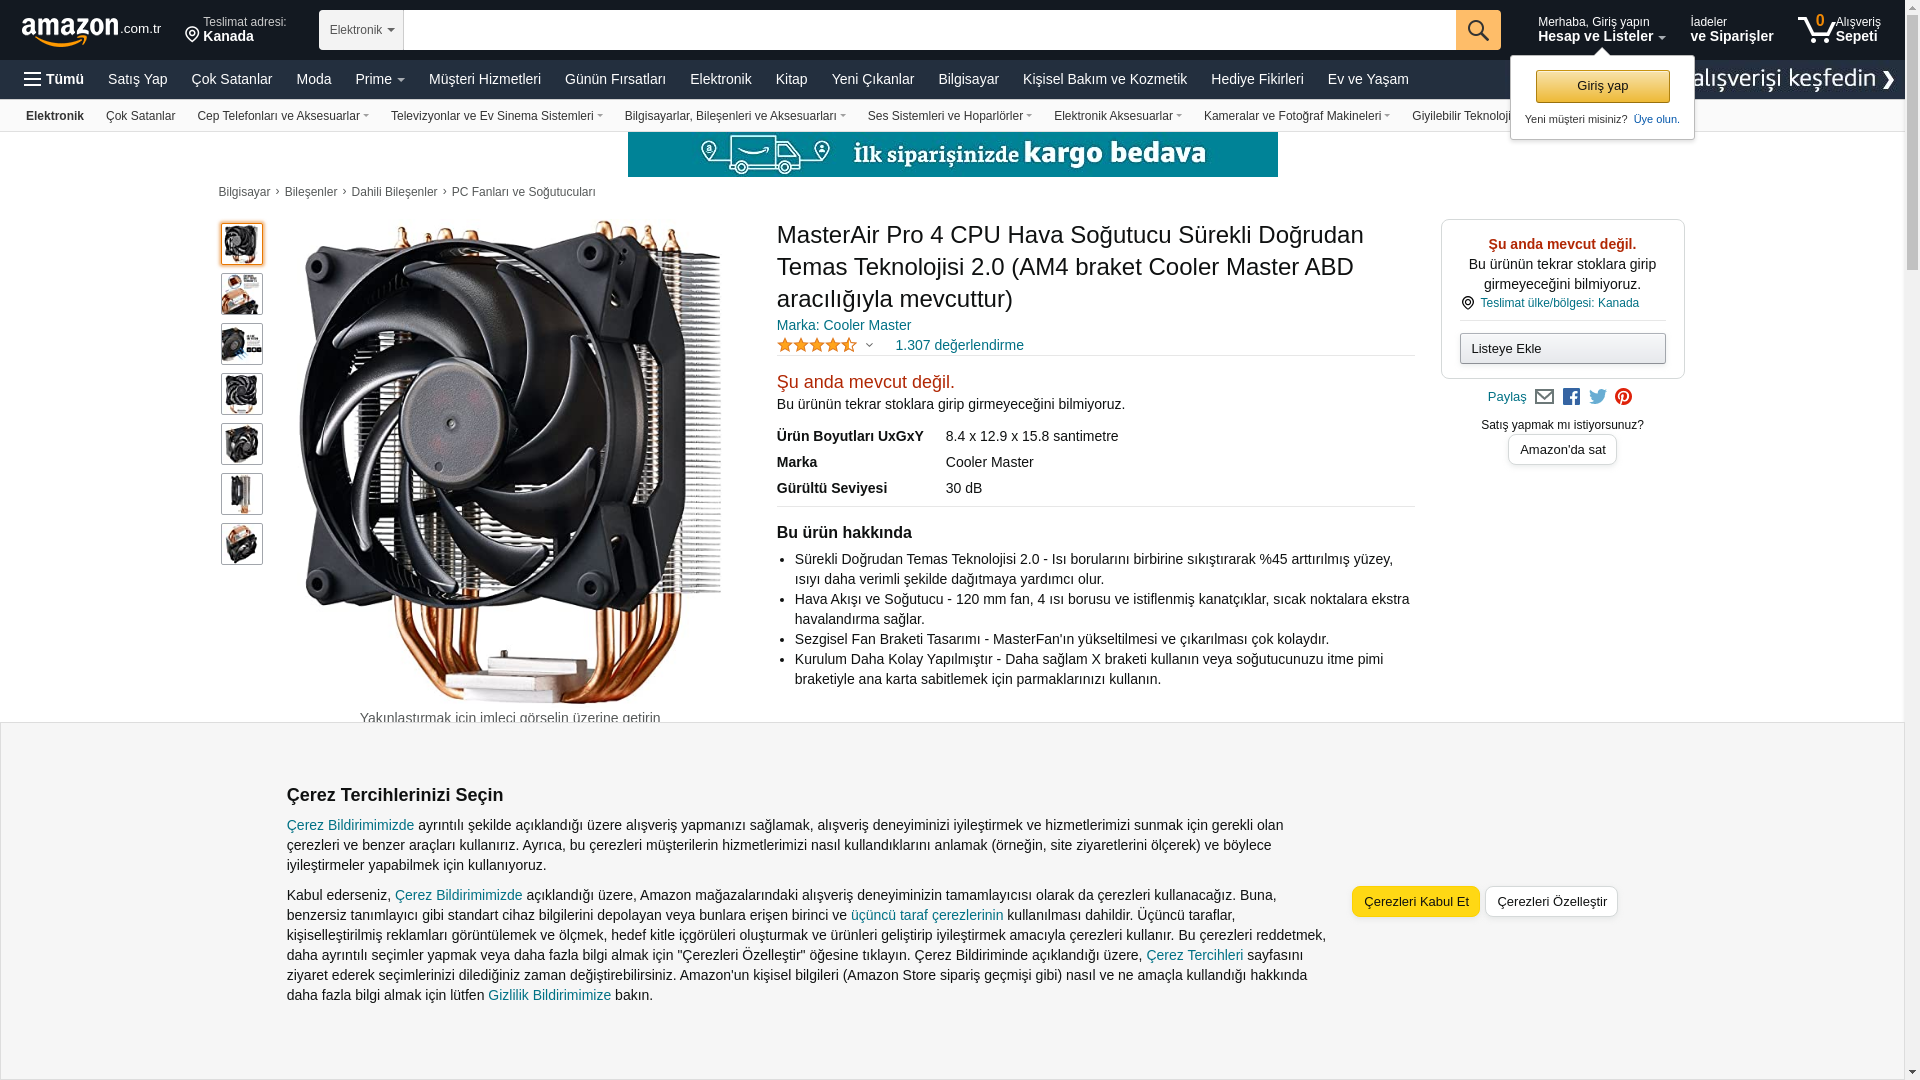This screenshot has height=1080, width=1920.
Task: Share product on Twitter icon
Action: tap(1598, 397)
